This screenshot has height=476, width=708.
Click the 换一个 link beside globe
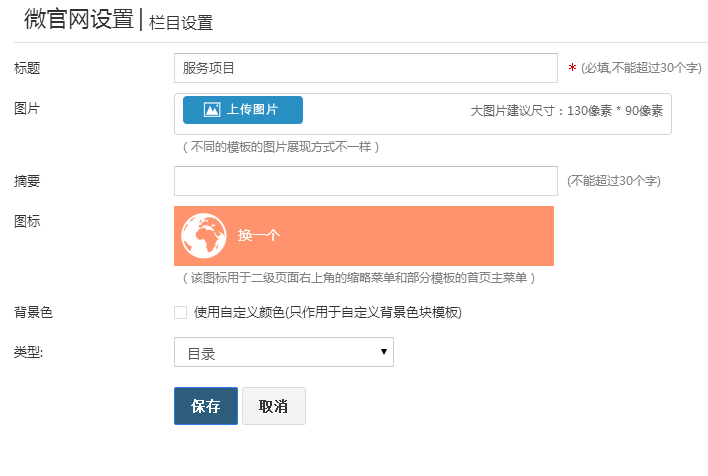coord(259,235)
